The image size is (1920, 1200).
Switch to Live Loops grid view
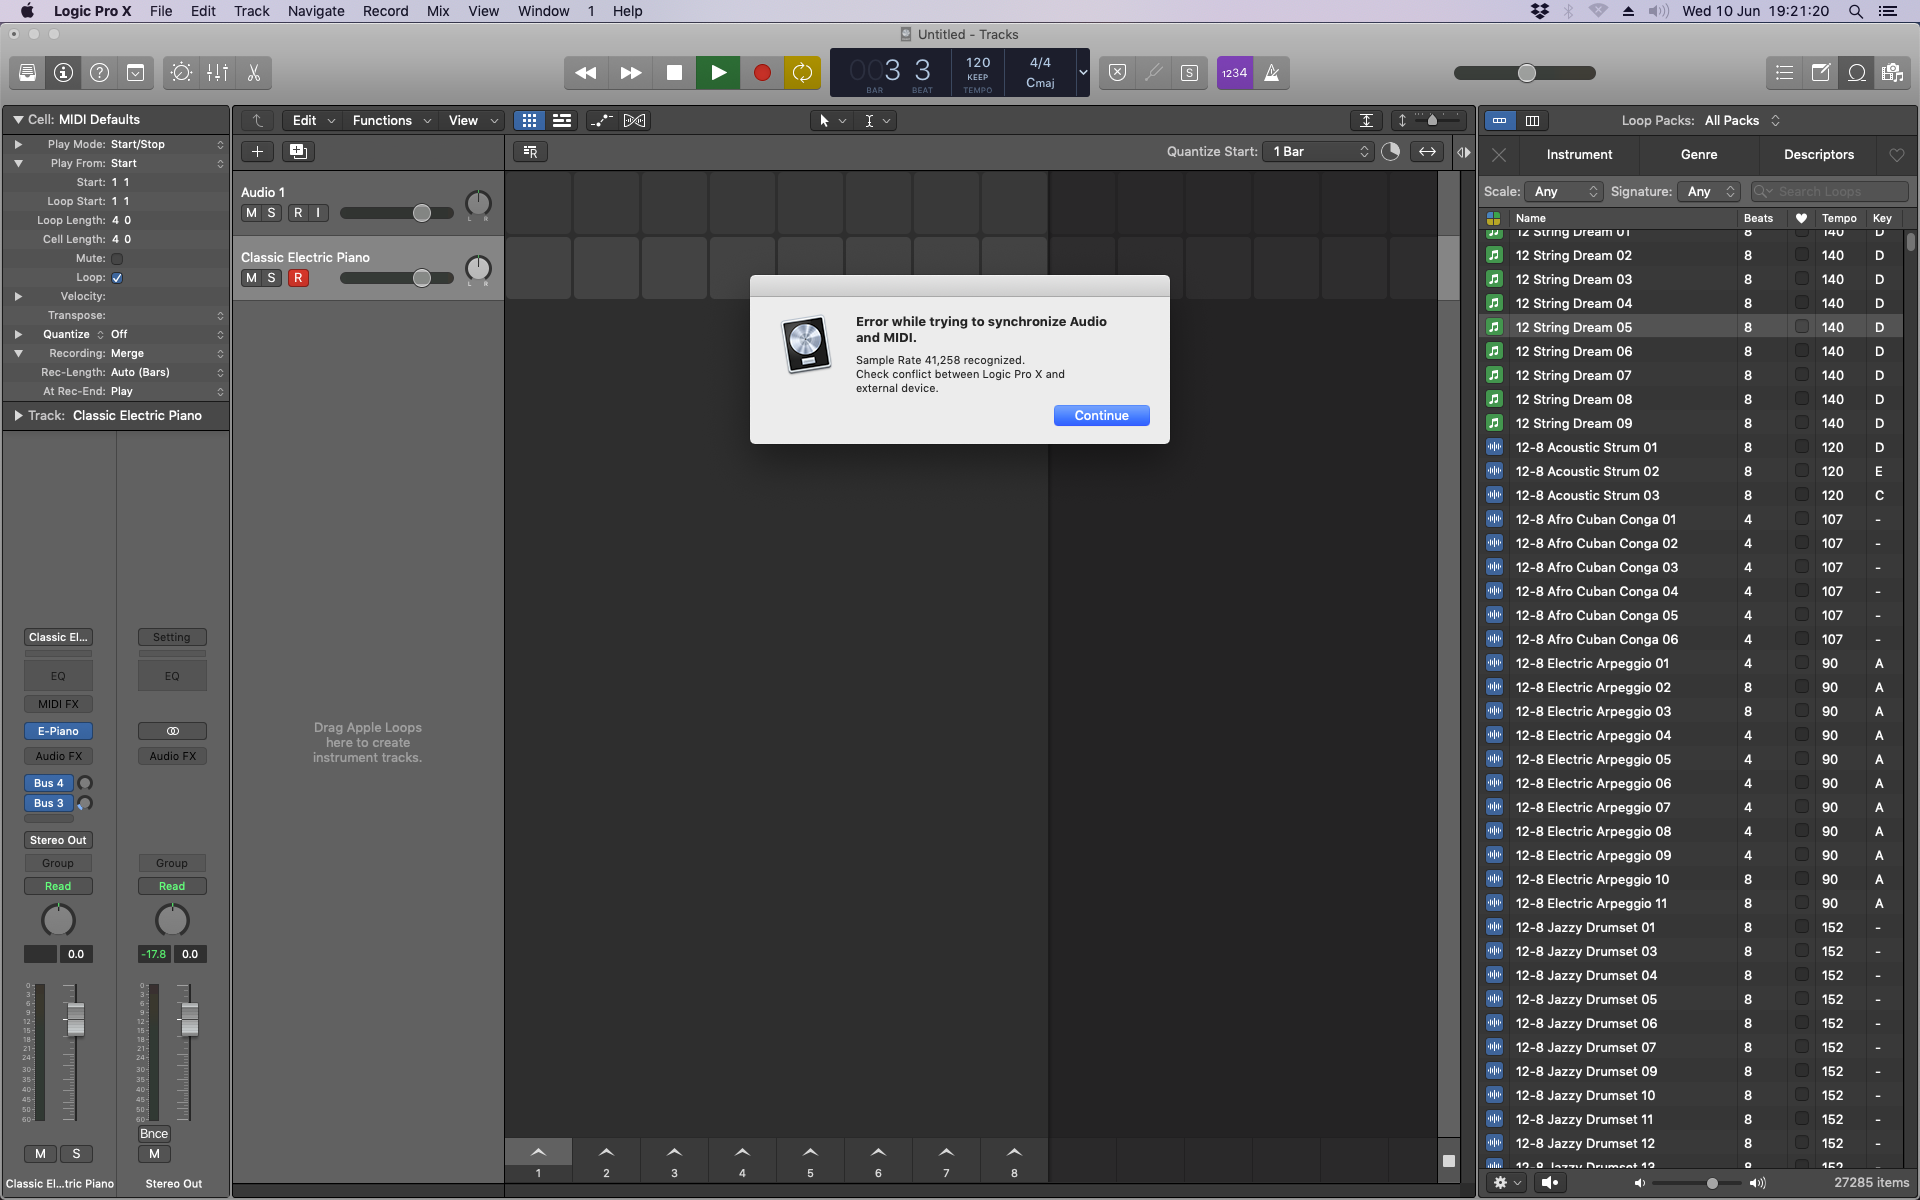click(x=529, y=121)
